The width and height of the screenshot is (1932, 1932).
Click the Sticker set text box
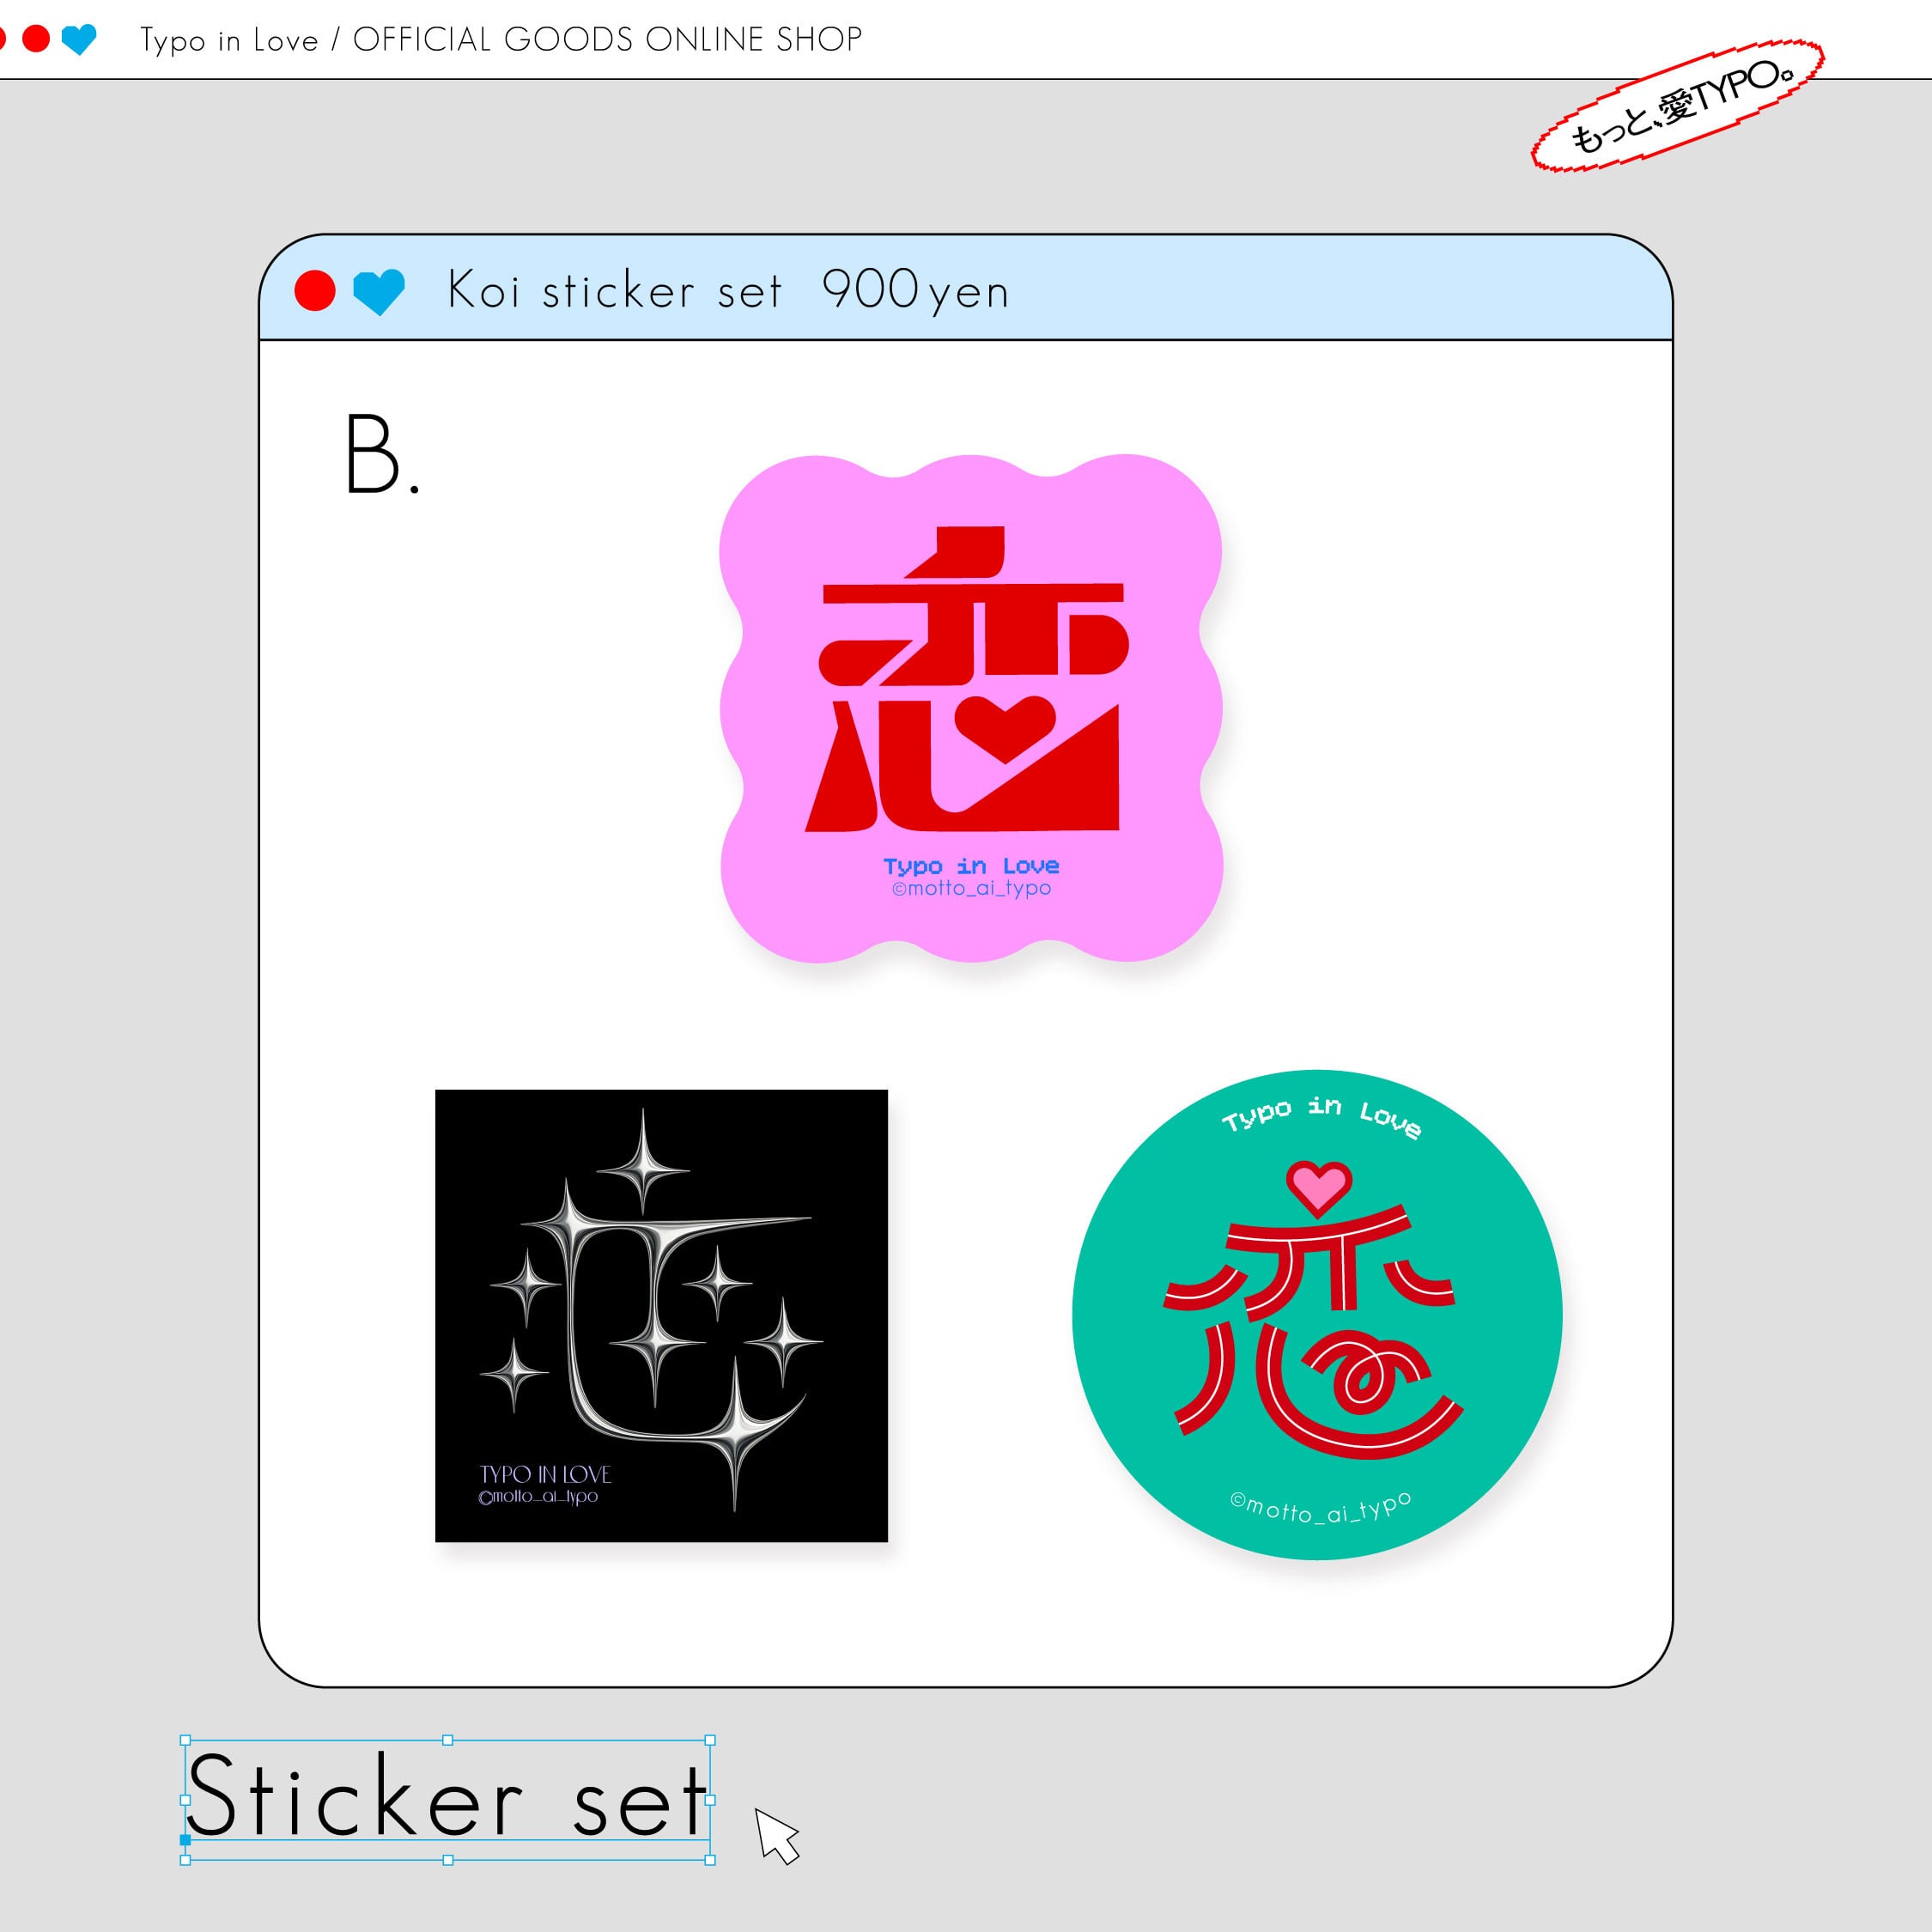447,1800
